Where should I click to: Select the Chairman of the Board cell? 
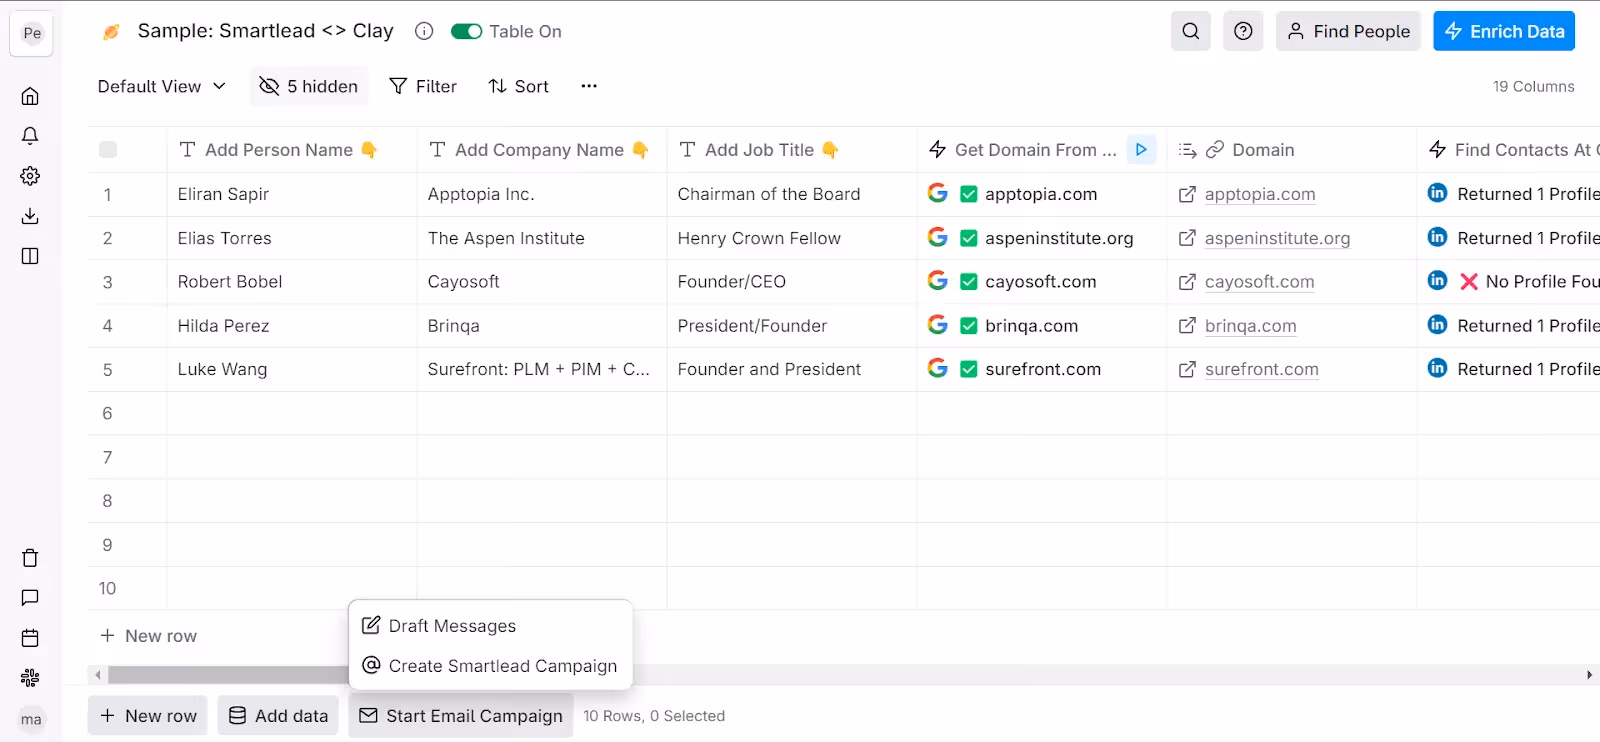(792, 194)
